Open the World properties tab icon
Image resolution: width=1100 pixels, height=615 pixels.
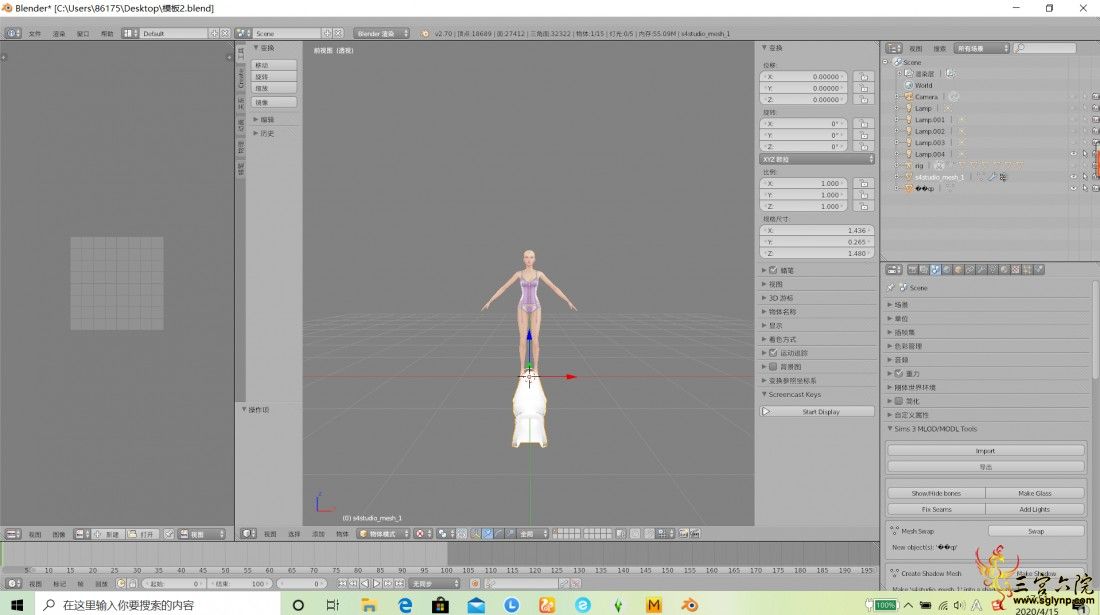(x=946, y=269)
